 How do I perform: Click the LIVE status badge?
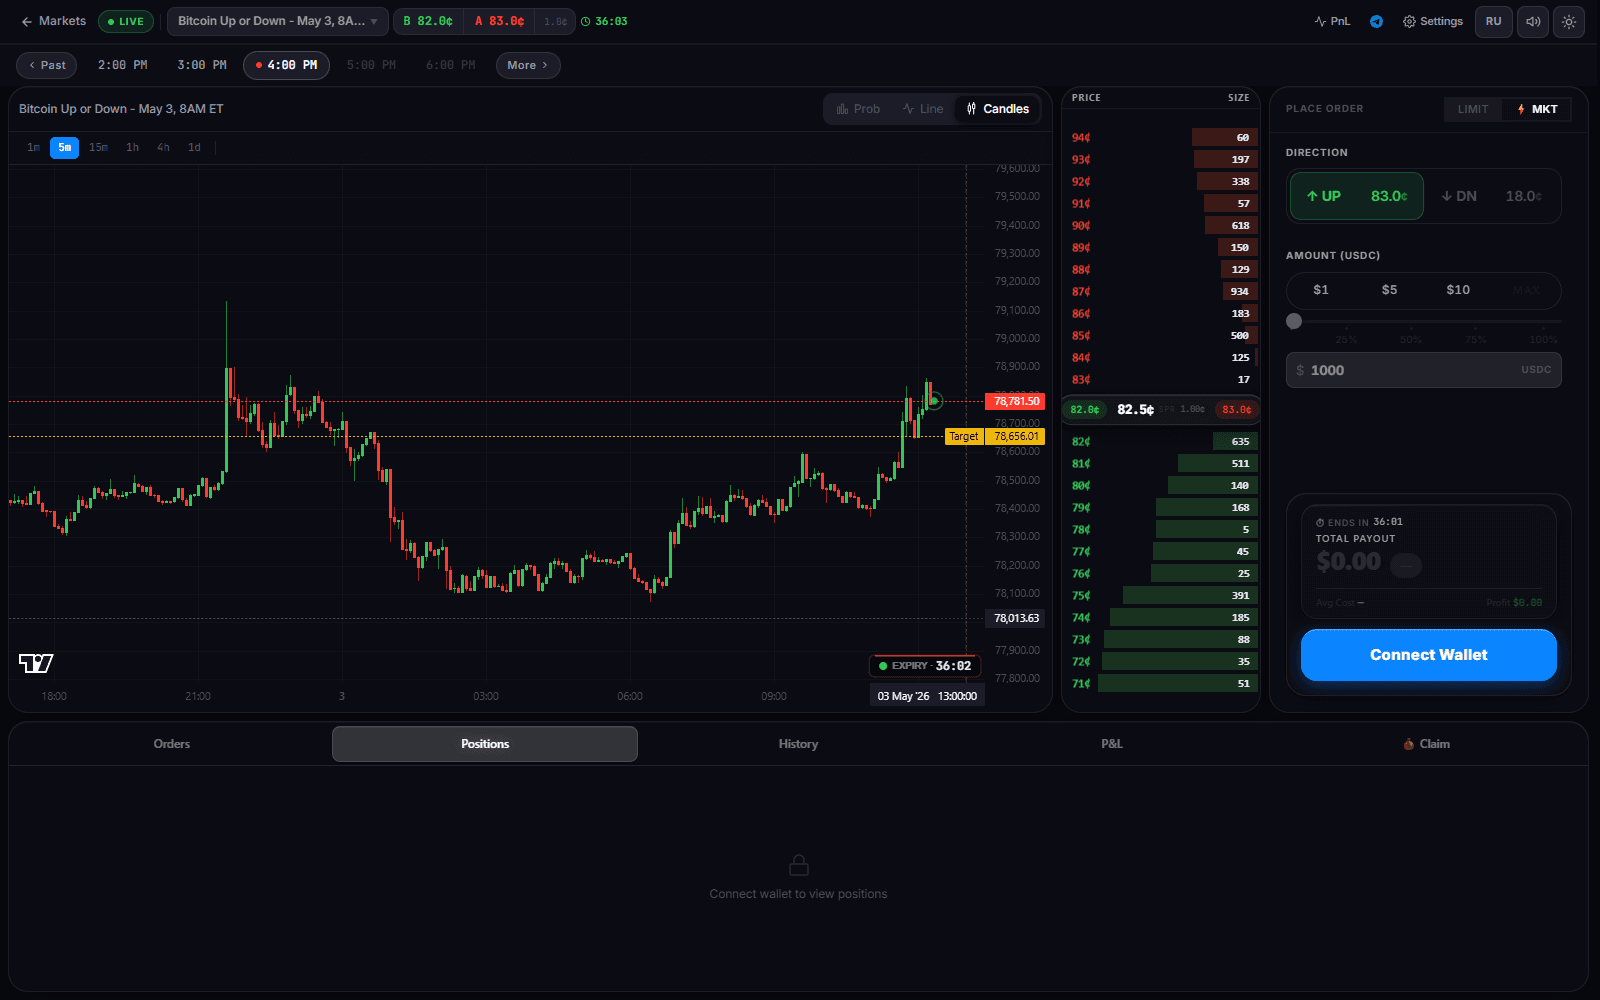pos(126,21)
